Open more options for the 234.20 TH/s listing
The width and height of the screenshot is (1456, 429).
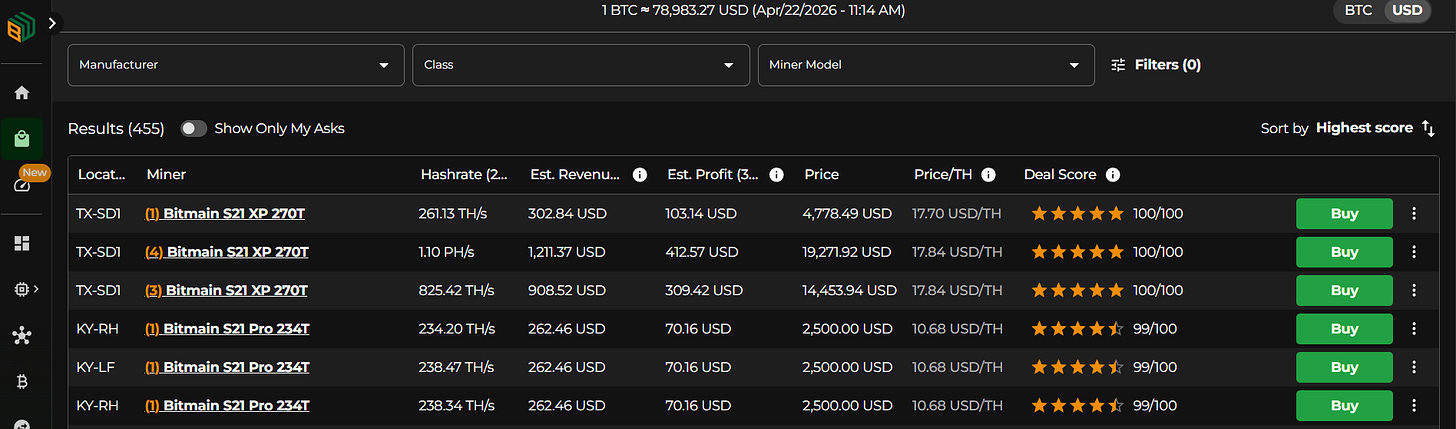pos(1414,329)
